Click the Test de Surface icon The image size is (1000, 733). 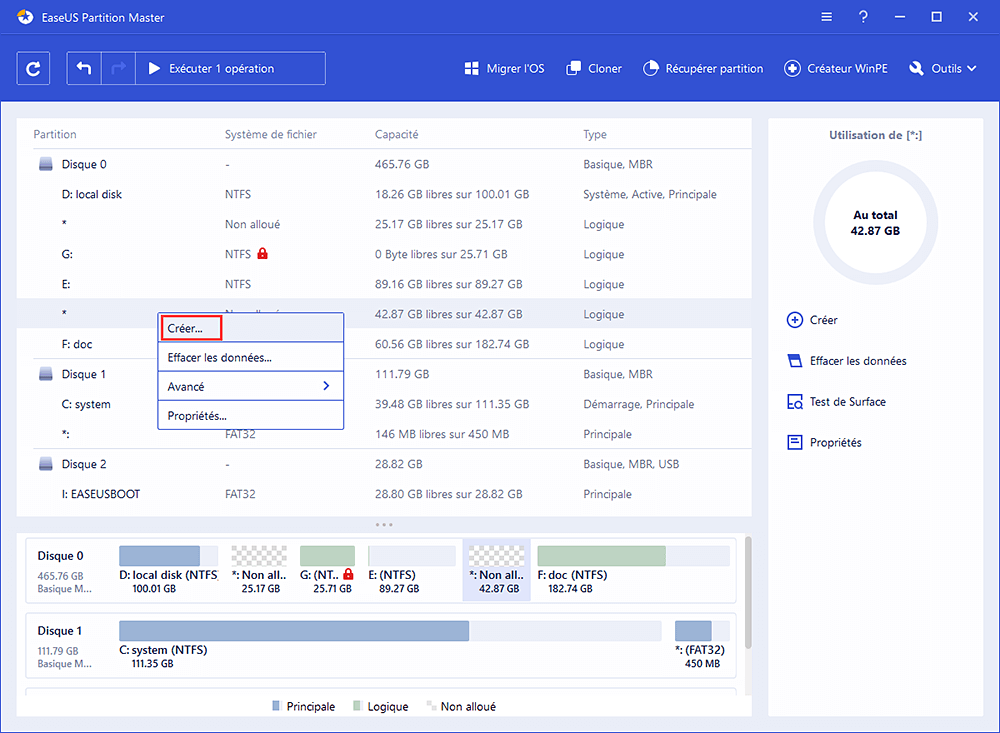(795, 402)
